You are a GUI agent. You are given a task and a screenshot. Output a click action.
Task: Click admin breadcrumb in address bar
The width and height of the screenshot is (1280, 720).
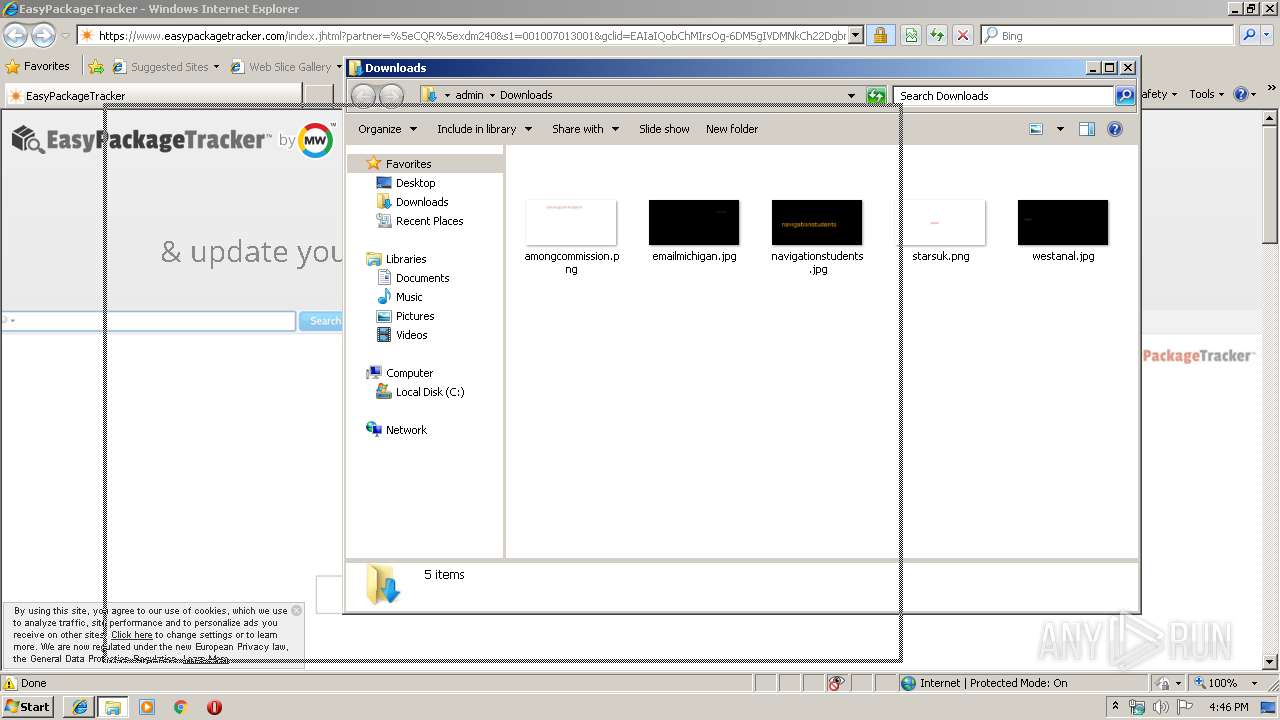[x=469, y=96]
